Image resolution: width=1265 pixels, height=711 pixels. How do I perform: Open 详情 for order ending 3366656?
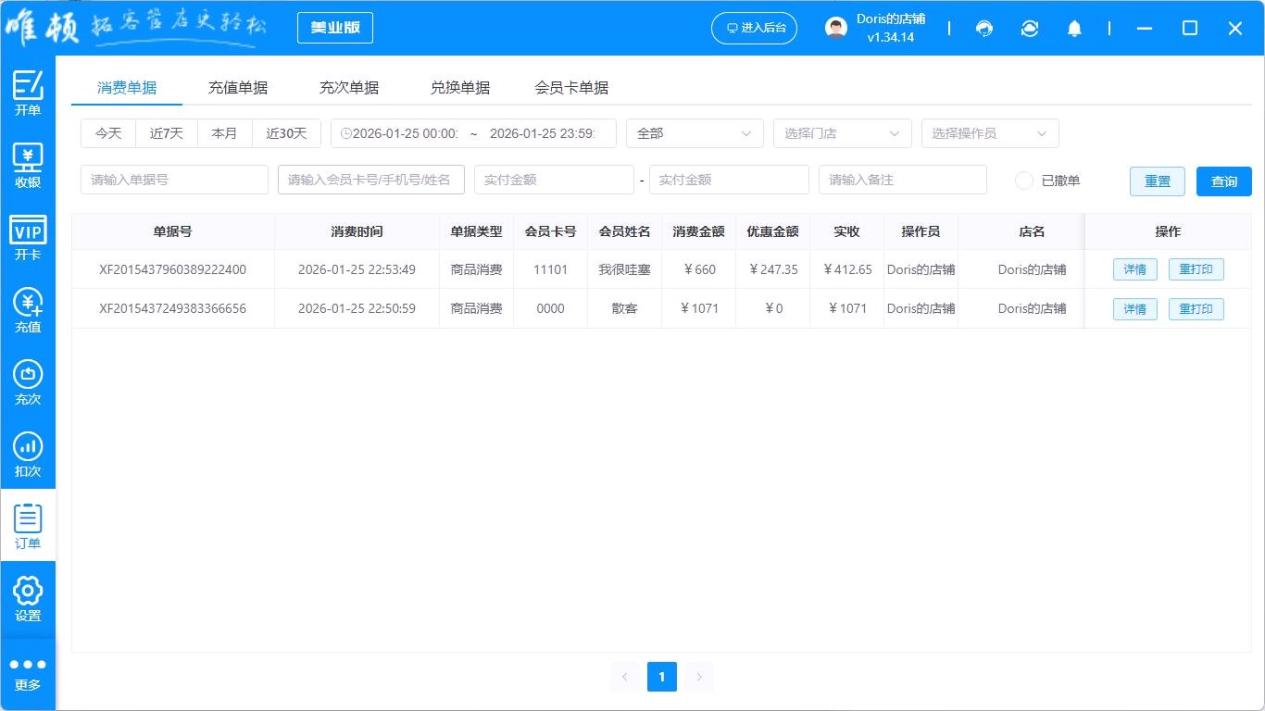coord(1135,309)
